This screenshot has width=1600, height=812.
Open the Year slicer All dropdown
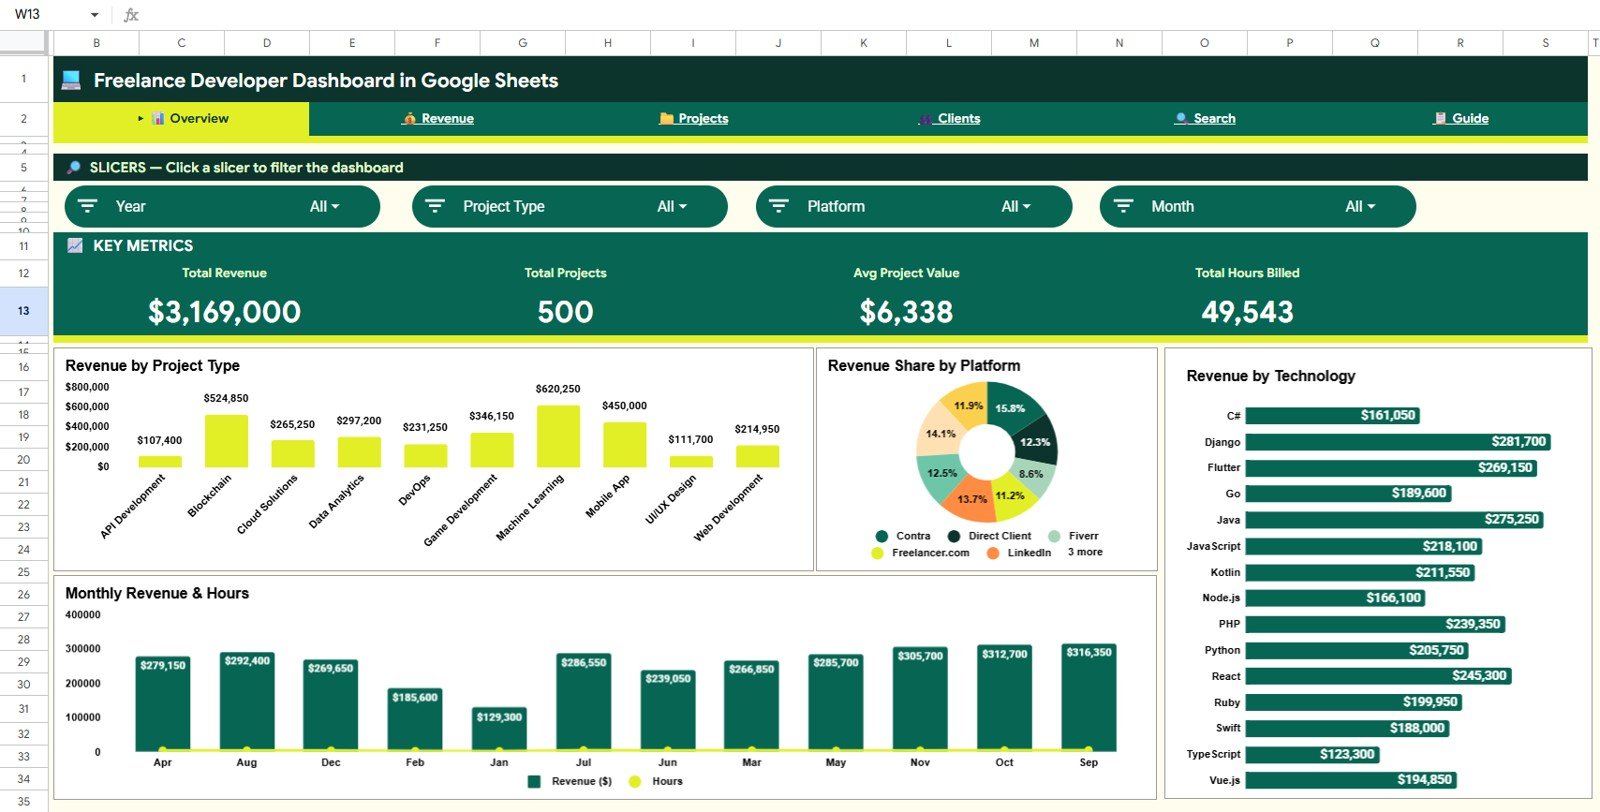(x=325, y=206)
